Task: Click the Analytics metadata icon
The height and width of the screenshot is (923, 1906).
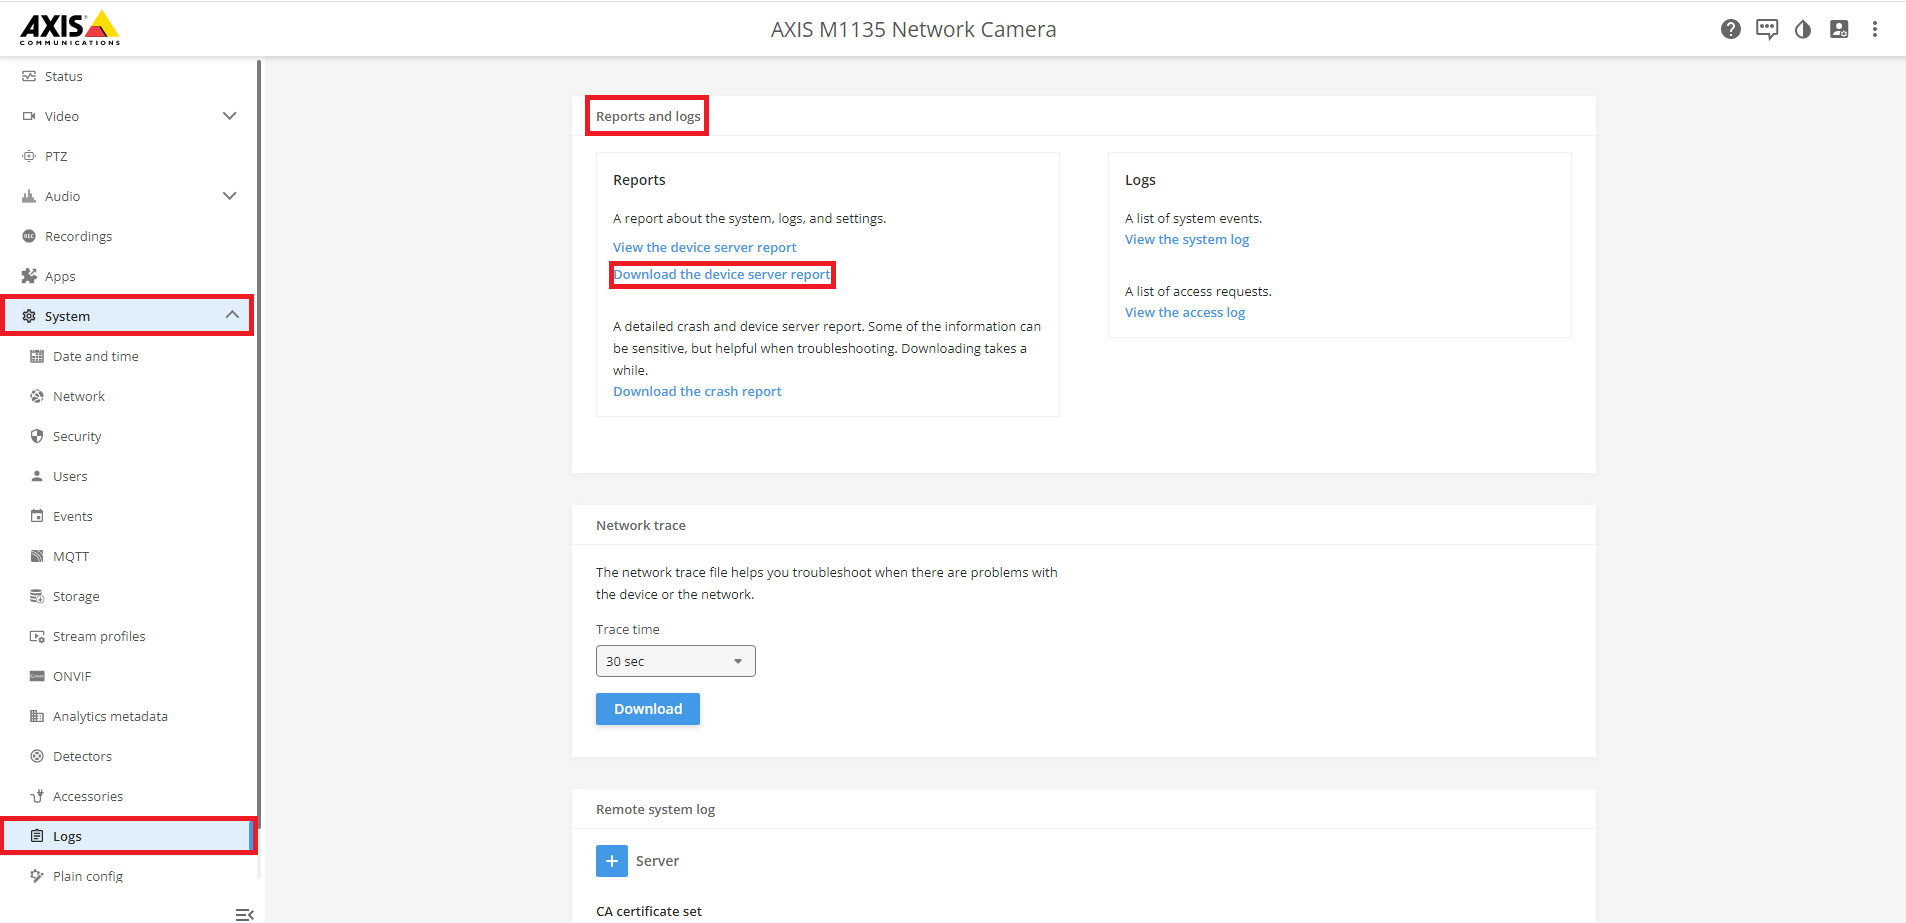Action: coord(37,716)
